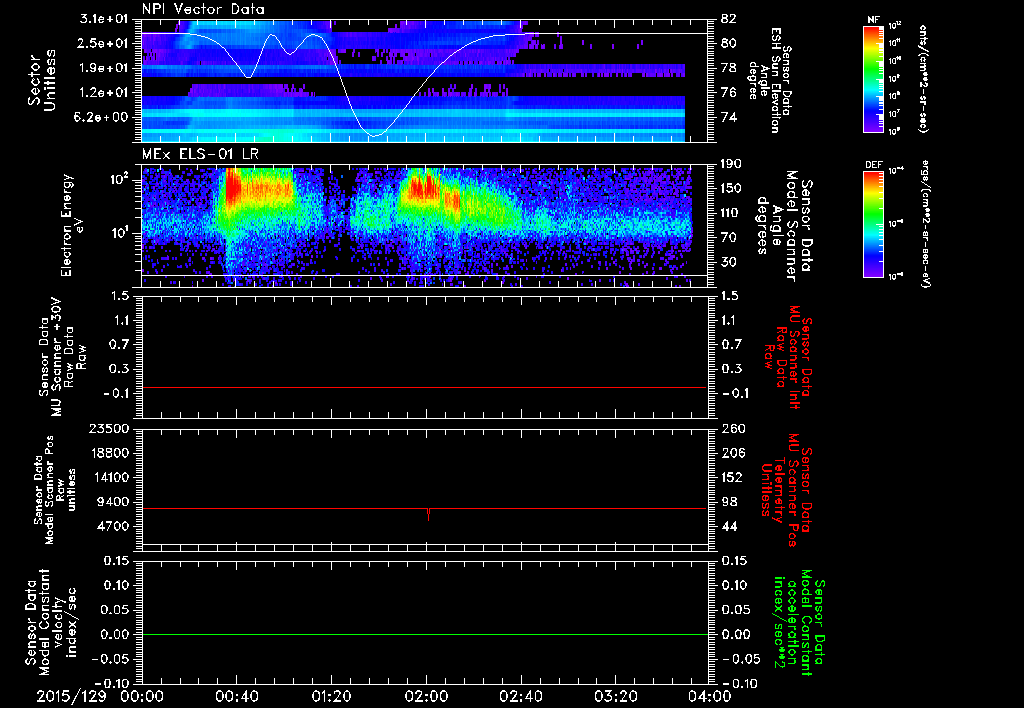Click the lowest point of white sun elevation curve
Viewport: 1024px width, 708px height.
pos(376,135)
